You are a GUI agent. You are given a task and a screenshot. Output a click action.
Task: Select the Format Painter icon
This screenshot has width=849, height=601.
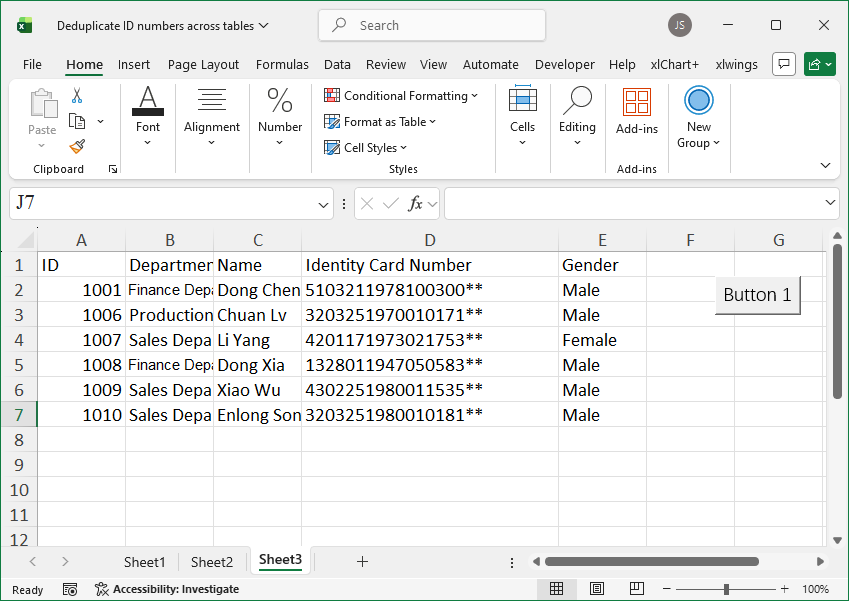(77, 147)
